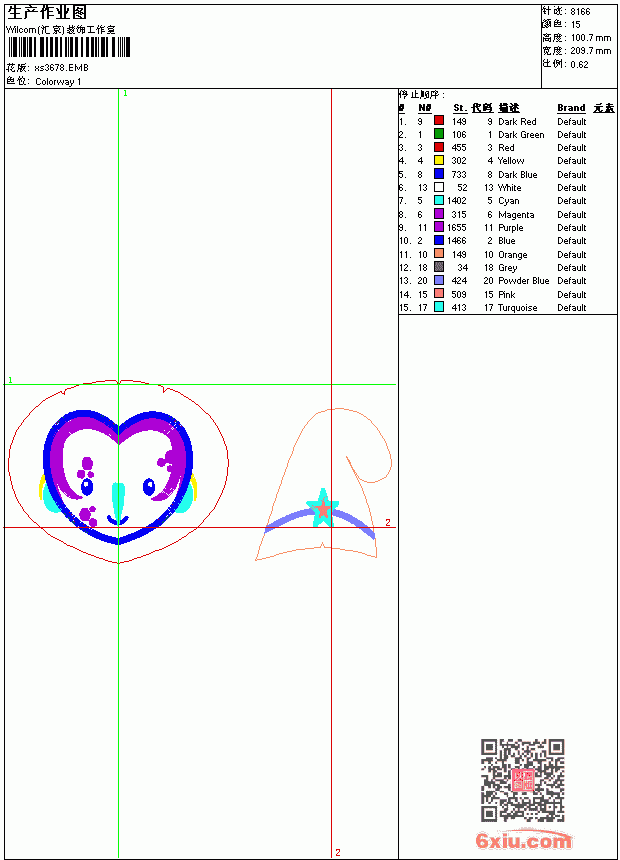This screenshot has width=620, height=860.
Task: Select the blue heart face design
Action: tap(119, 475)
